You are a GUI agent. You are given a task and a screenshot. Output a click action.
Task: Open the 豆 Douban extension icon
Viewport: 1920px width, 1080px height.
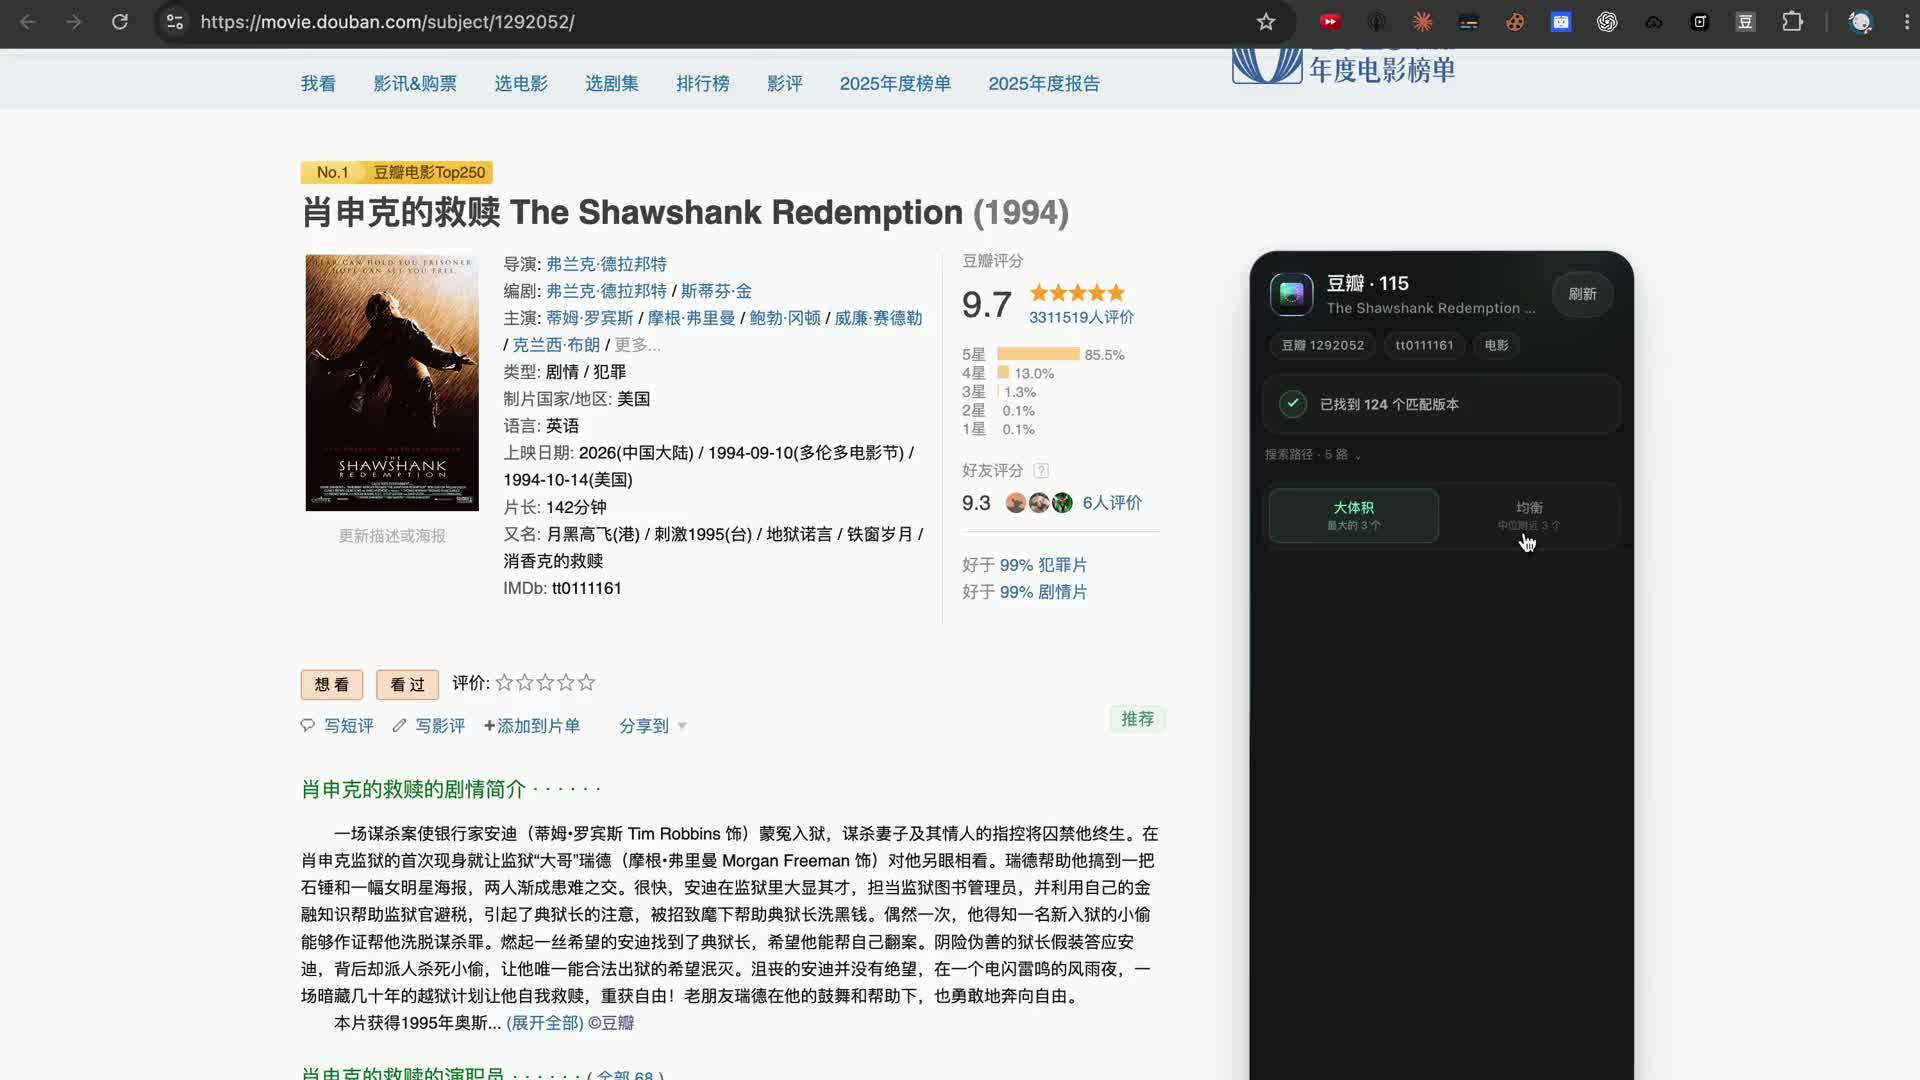[x=1745, y=21]
